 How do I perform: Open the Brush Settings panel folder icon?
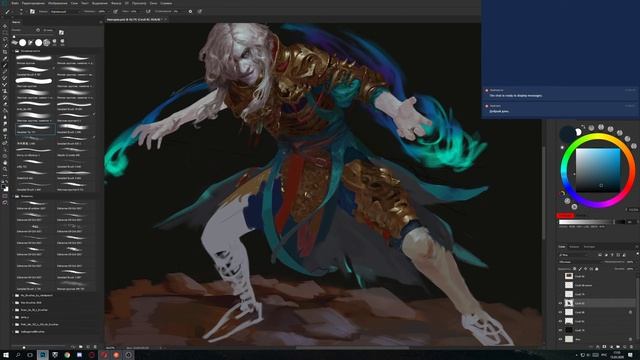32,11
